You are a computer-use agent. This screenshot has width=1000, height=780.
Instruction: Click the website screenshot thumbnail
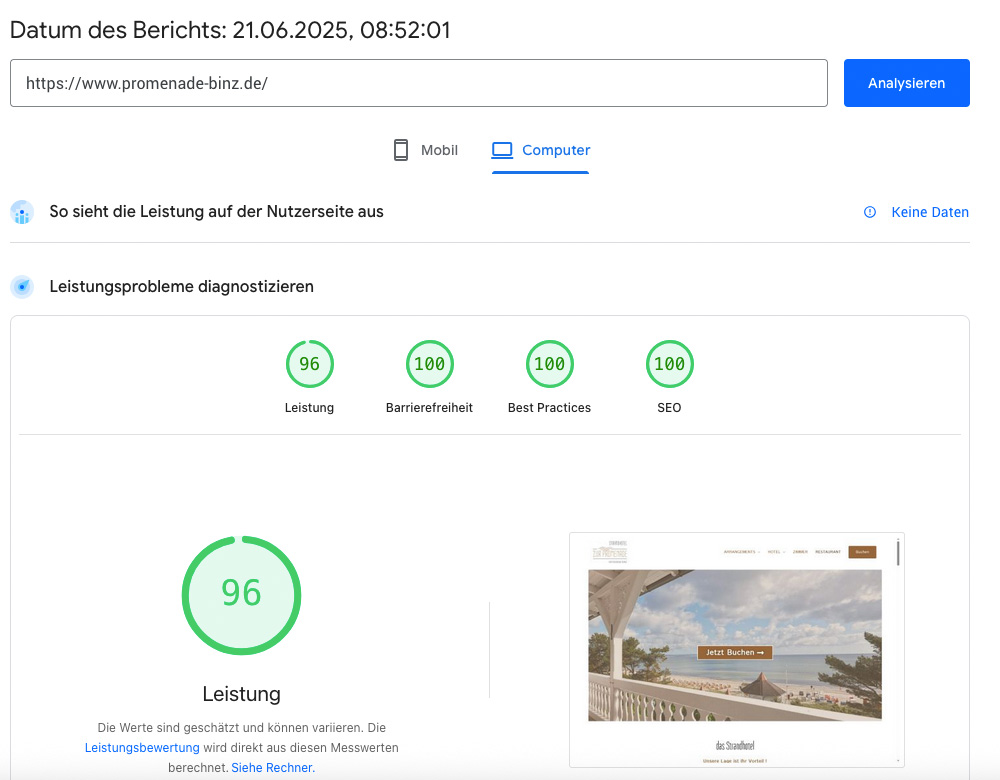point(737,650)
